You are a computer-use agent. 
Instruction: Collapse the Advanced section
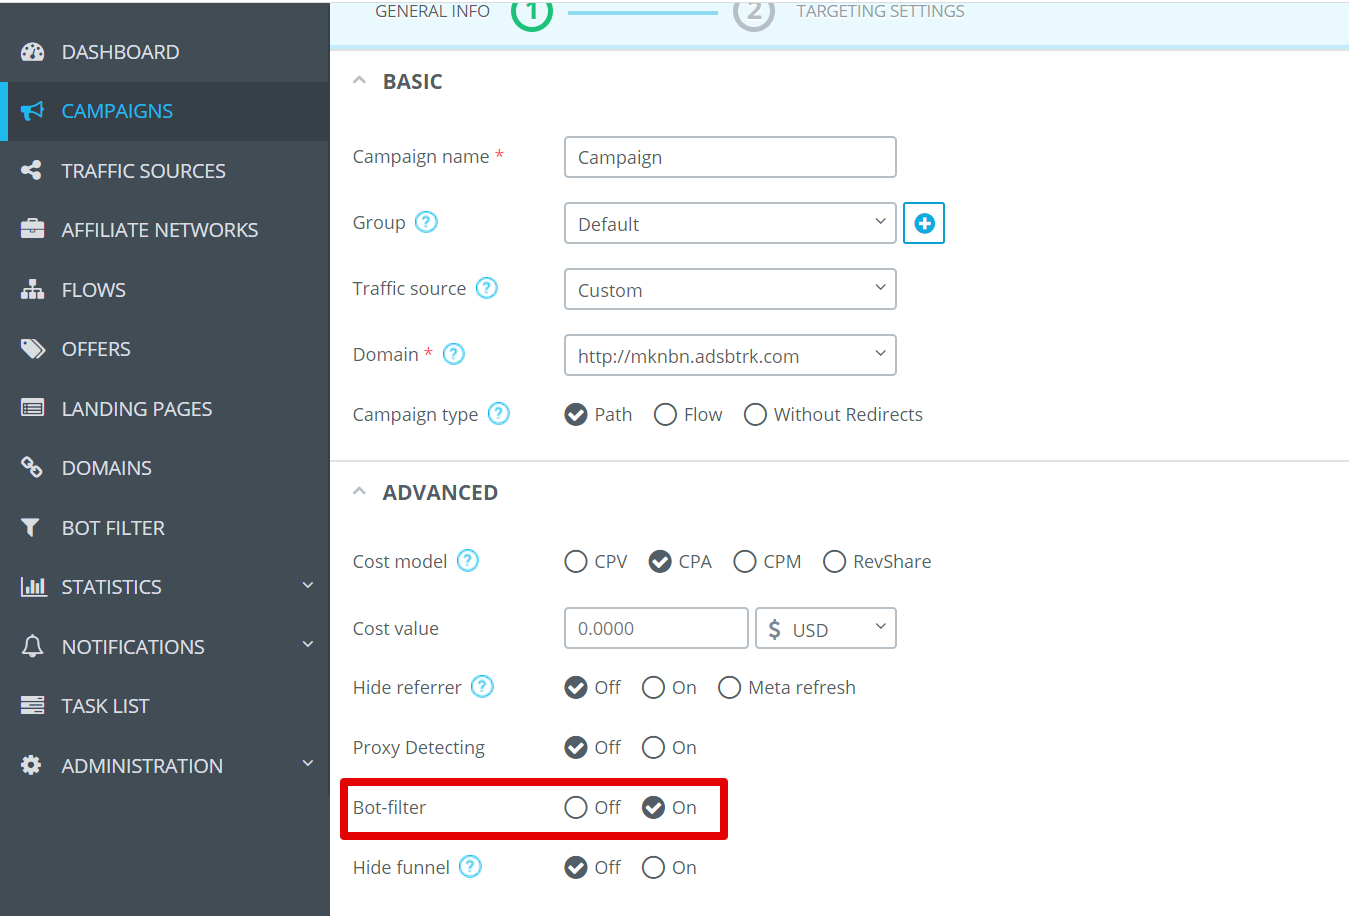[x=360, y=492]
